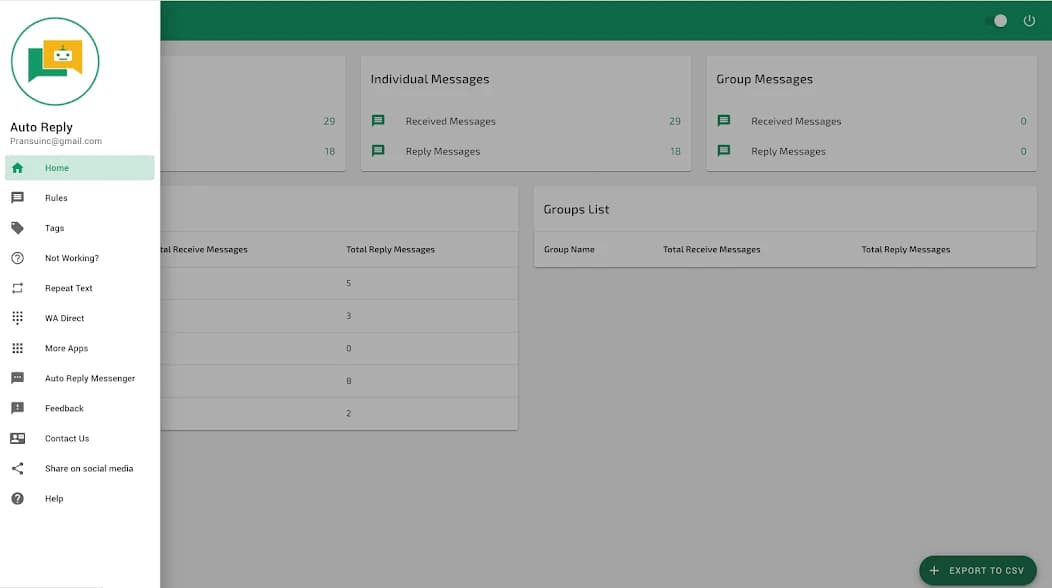Open the Help menu entry
This screenshot has height=588, width=1052.
54,498
